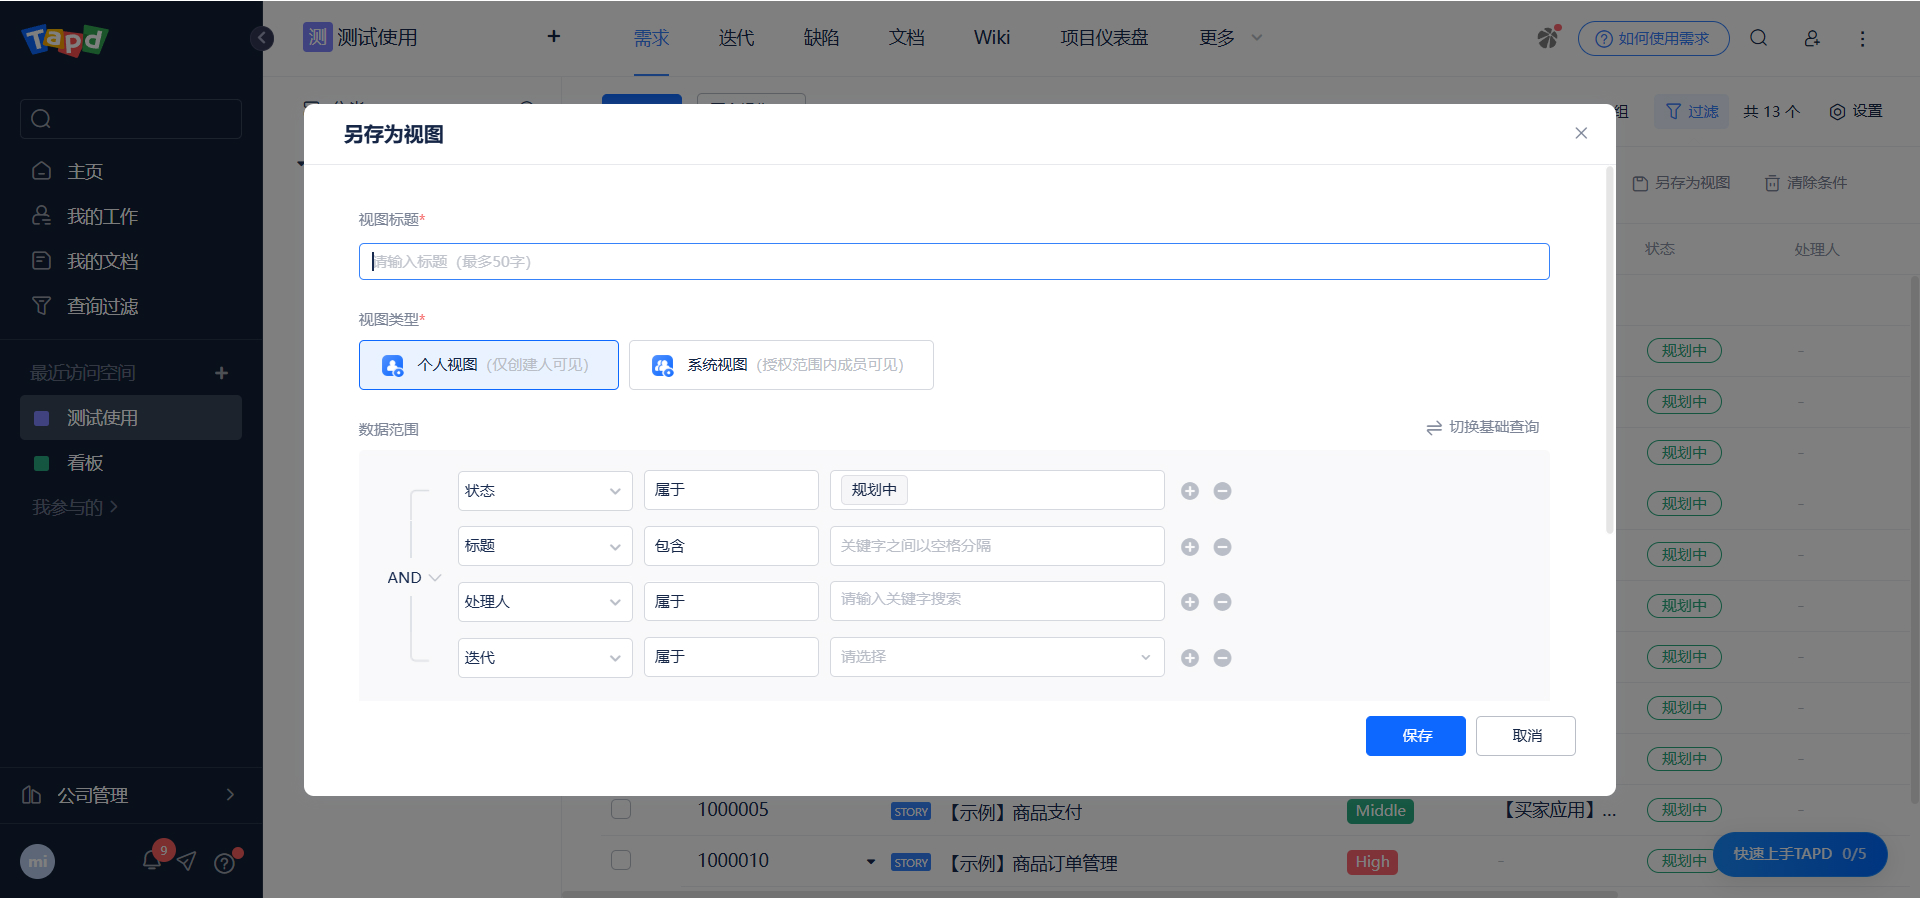This screenshot has width=1920, height=898.
Task: Click the 取消 button
Action: coord(1526,736)
